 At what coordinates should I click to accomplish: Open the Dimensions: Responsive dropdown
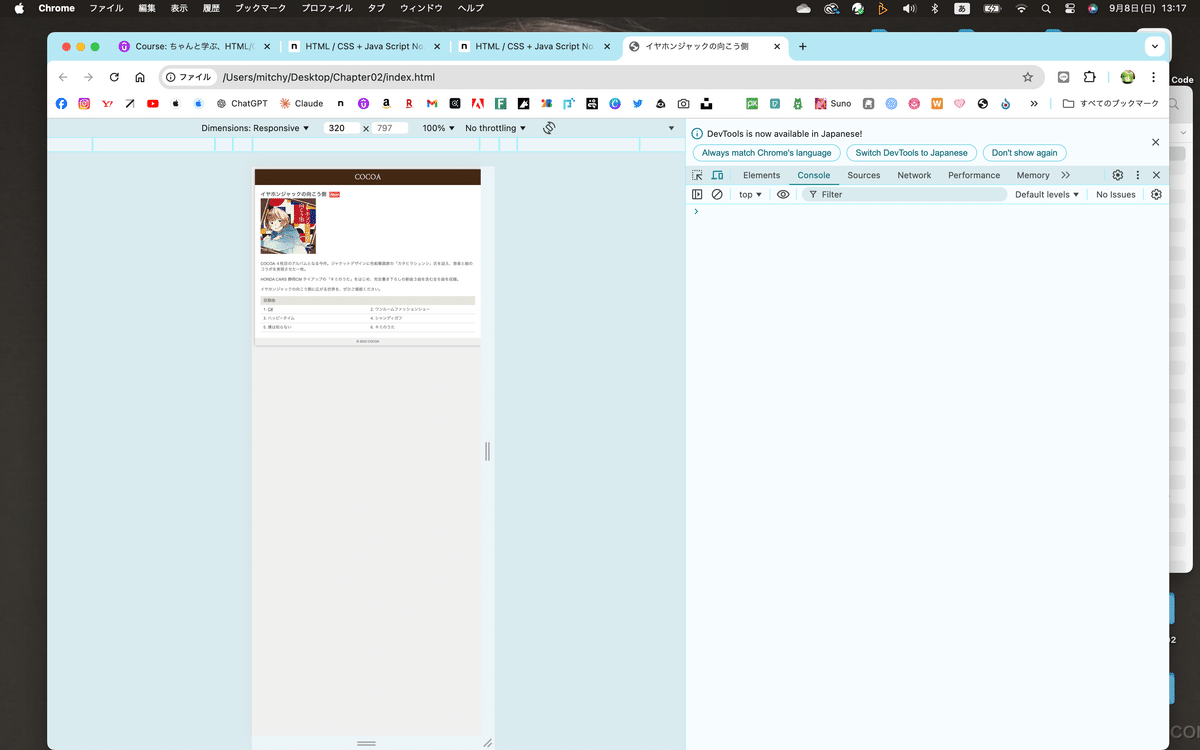(x=255, y=128)
